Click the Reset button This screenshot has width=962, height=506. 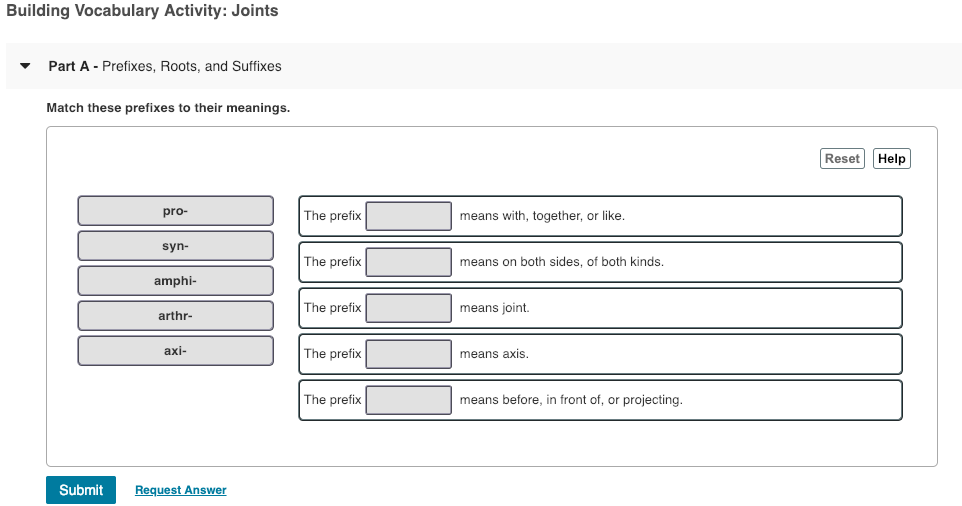[842, 158]
